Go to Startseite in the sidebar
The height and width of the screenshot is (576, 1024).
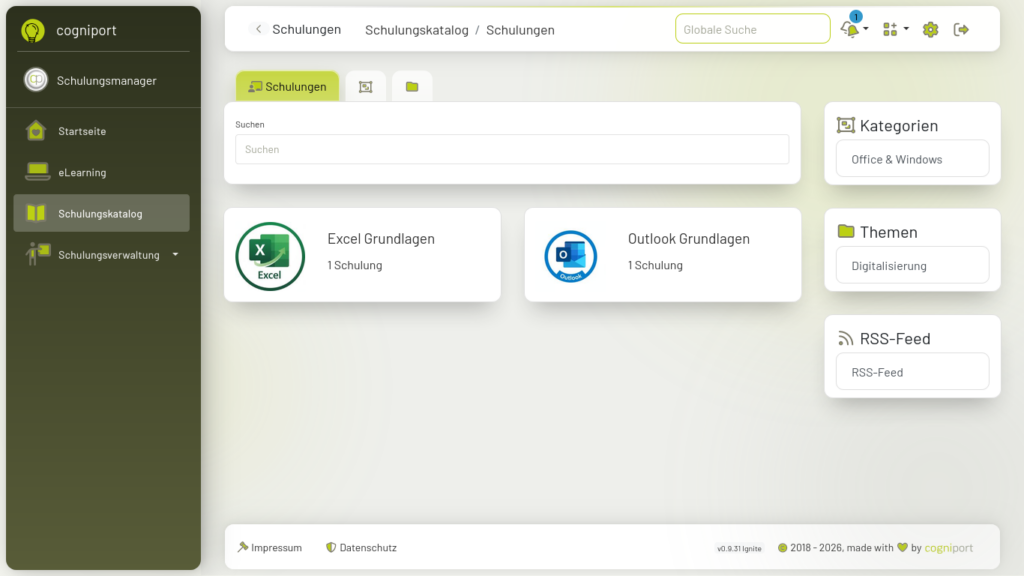pos(101,131)
